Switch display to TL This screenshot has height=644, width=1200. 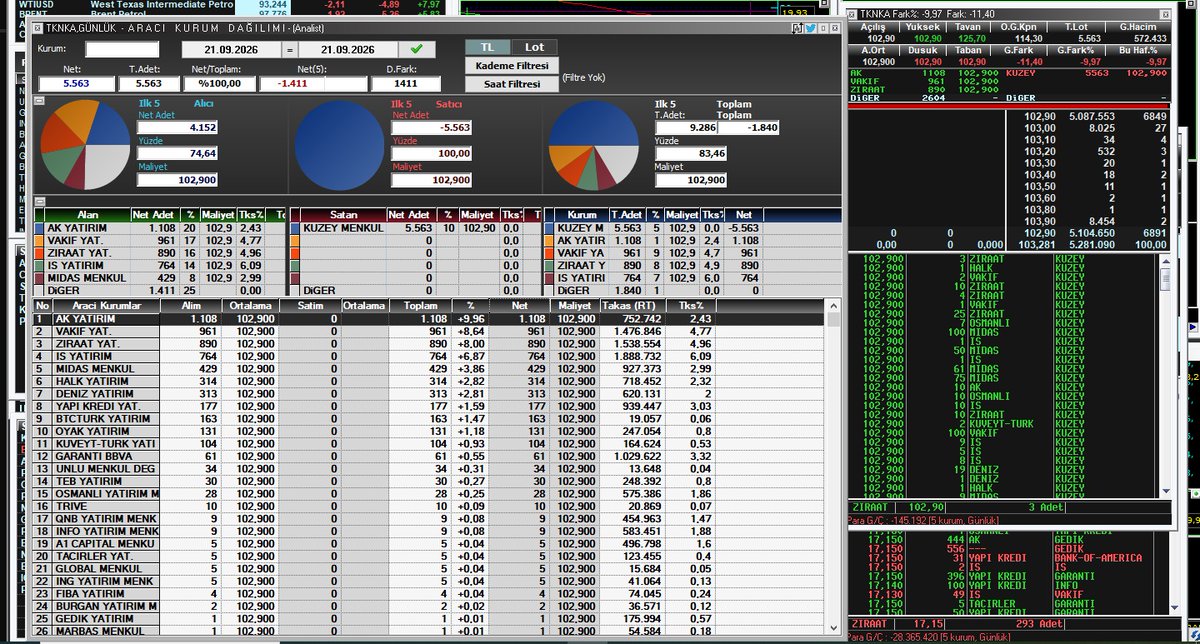[x=487, y=47]
